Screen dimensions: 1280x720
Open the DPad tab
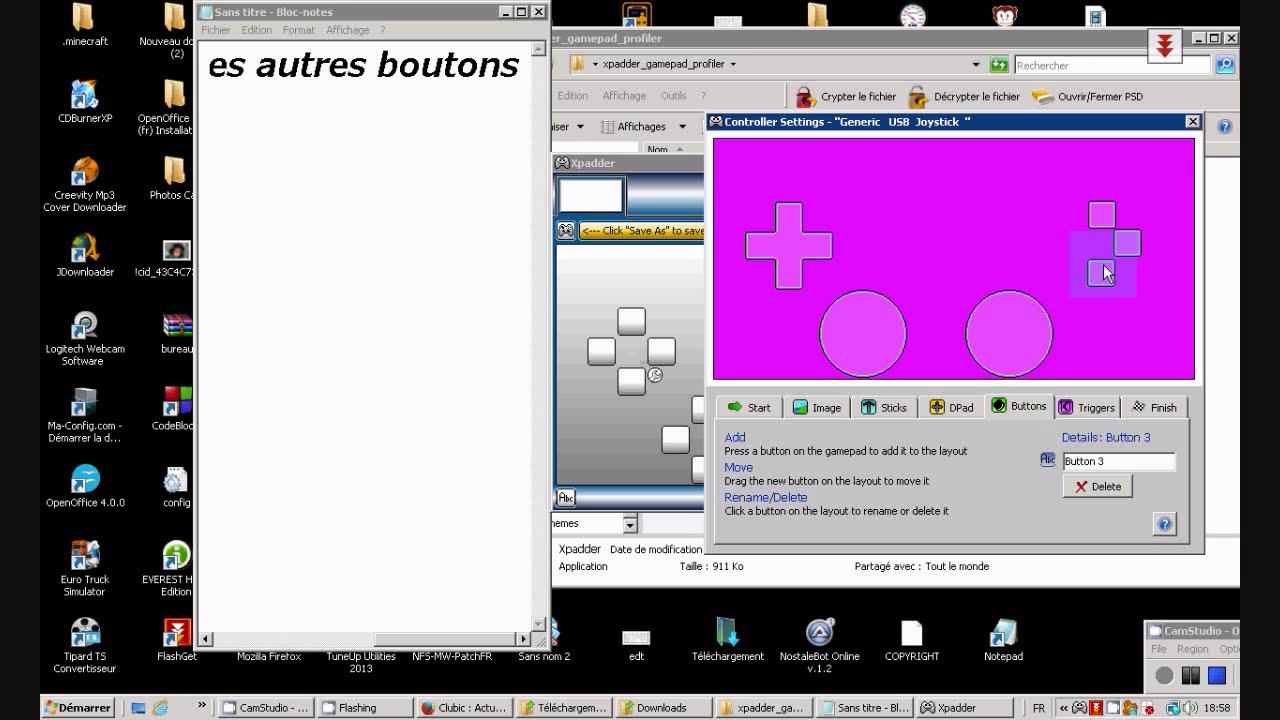click(951, 407)
